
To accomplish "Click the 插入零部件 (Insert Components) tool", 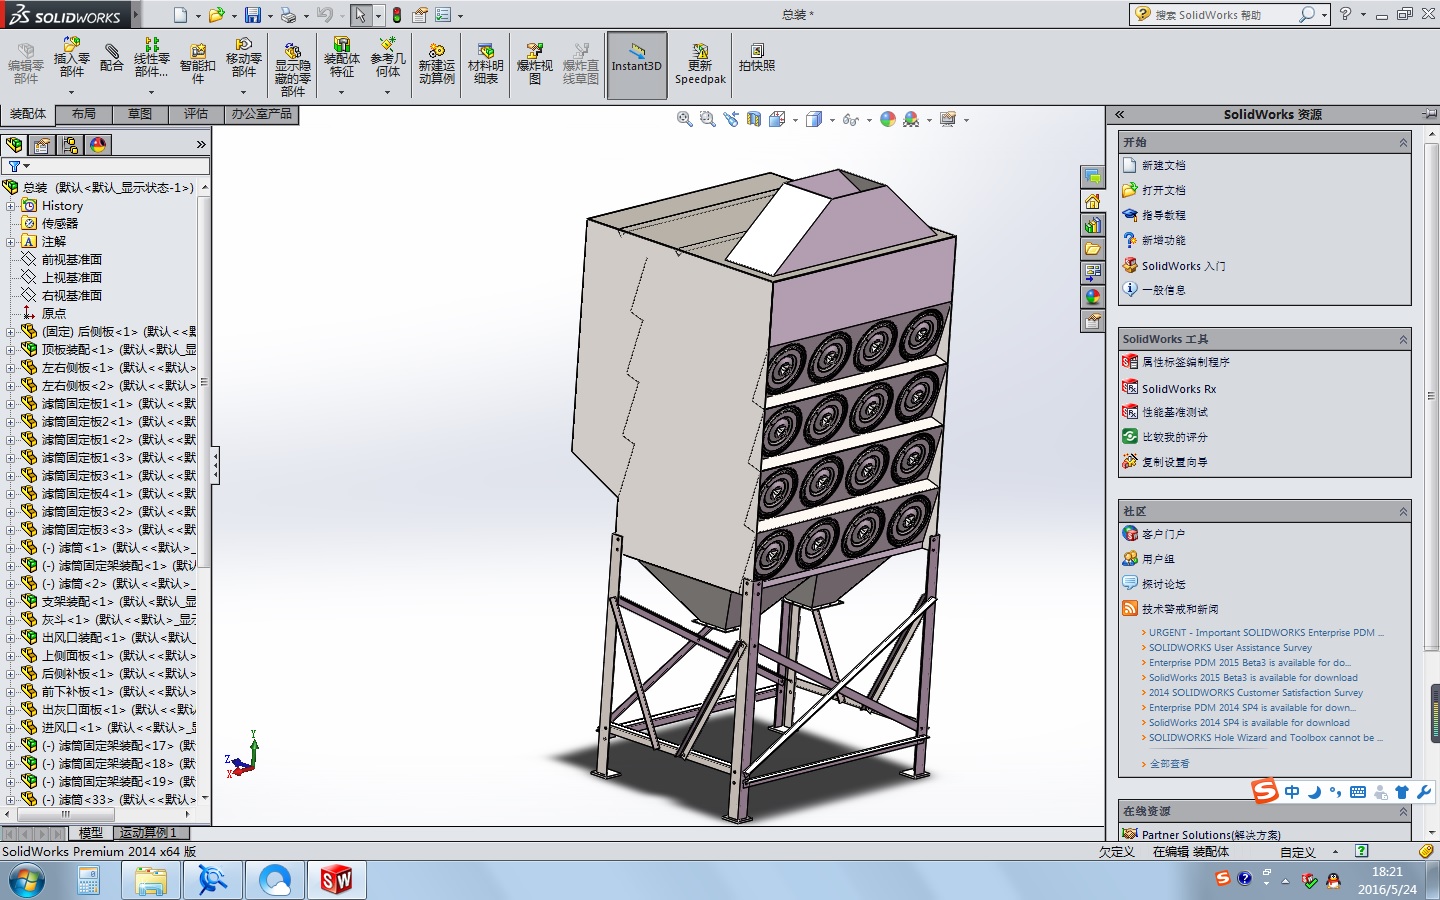I will tap(71, 58).
